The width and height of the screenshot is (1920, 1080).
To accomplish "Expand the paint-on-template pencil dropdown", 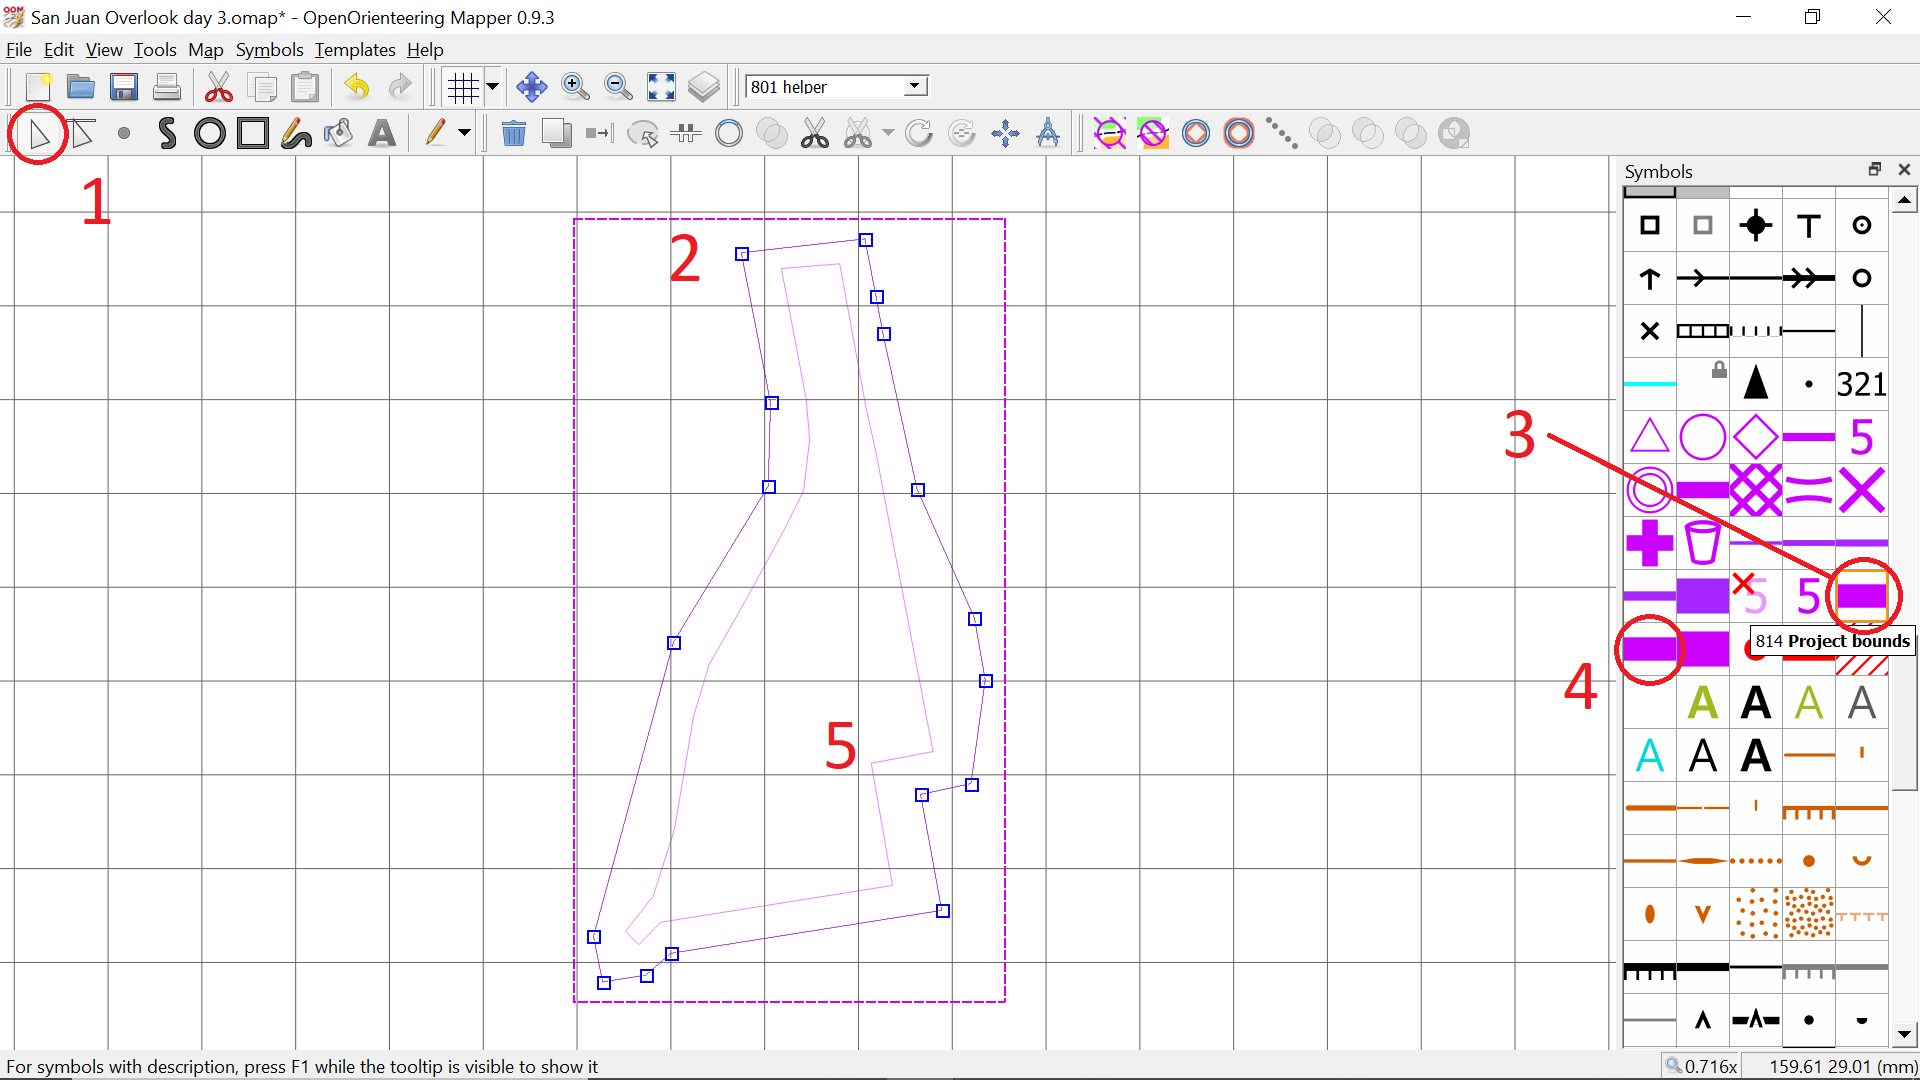I will [464, 133].
